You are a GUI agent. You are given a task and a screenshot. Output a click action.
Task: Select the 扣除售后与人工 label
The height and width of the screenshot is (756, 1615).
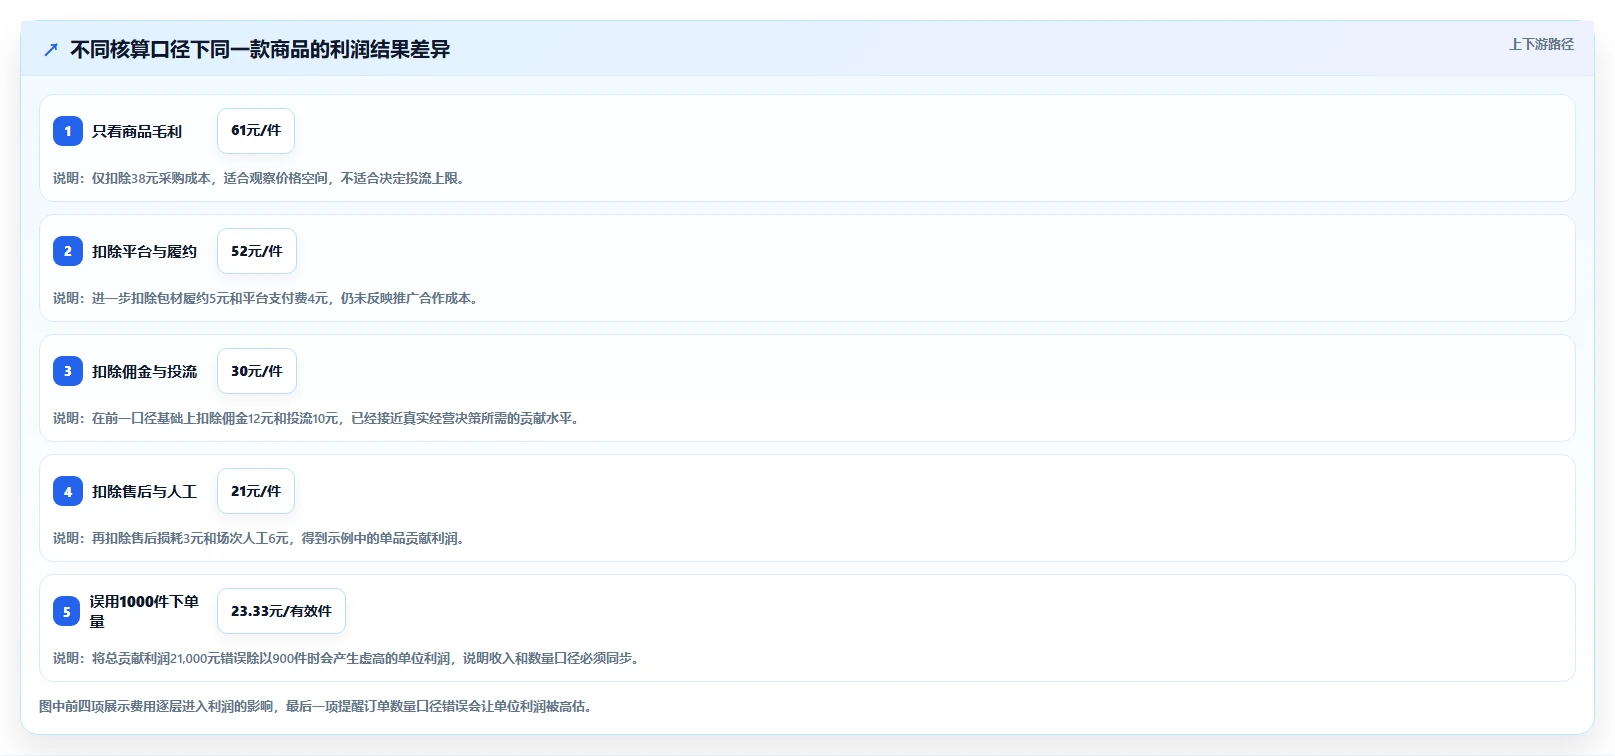click(x=144, y=491)
